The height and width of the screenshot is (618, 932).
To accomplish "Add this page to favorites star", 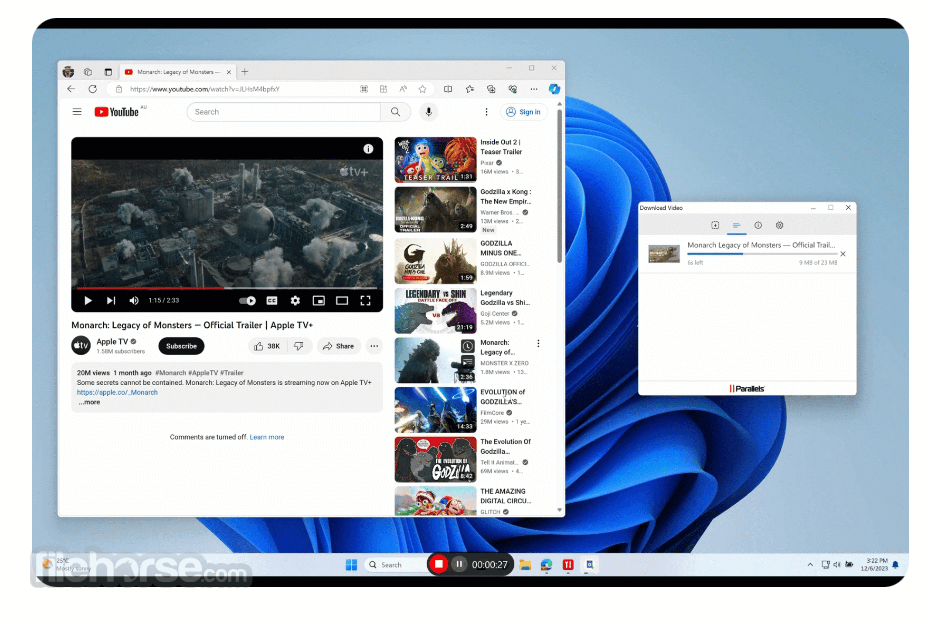I will point(423,89).
